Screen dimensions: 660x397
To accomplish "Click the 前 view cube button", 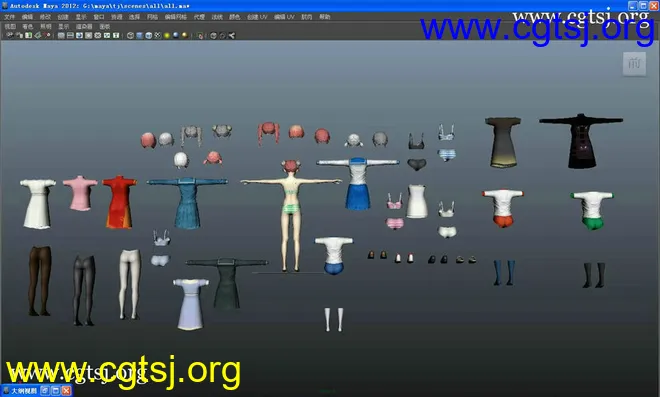I will coord(634,64).
